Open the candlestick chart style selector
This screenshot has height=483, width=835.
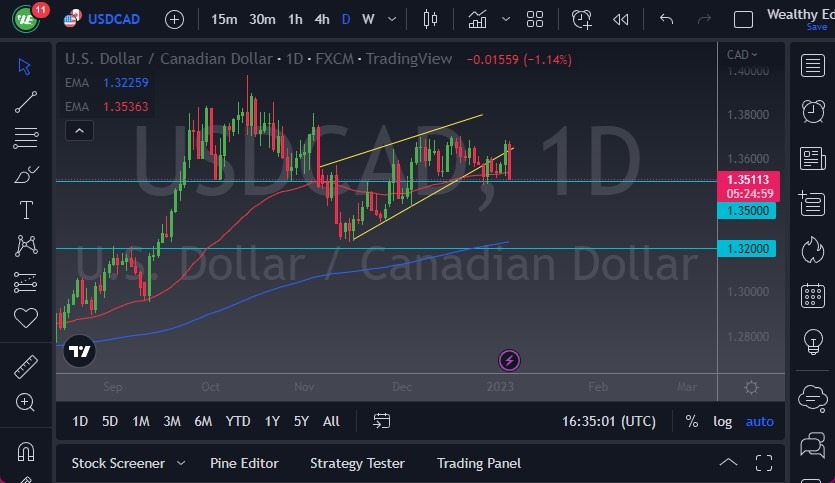(430, 20)
